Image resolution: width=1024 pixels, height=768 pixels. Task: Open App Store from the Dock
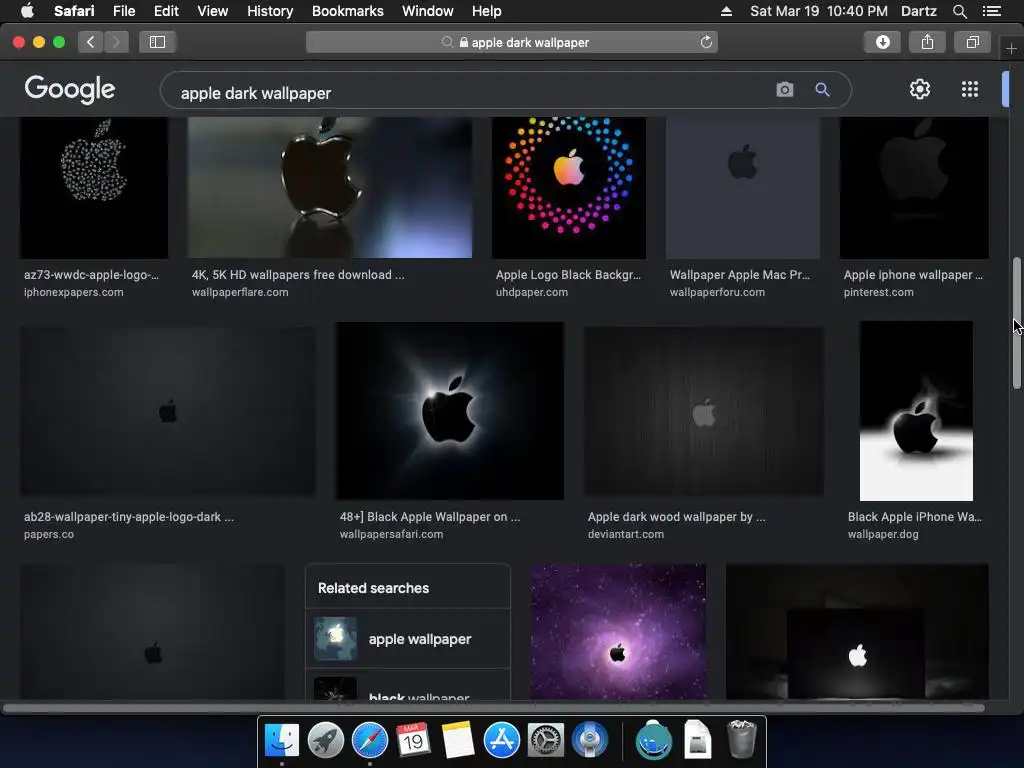coord(502,741)
